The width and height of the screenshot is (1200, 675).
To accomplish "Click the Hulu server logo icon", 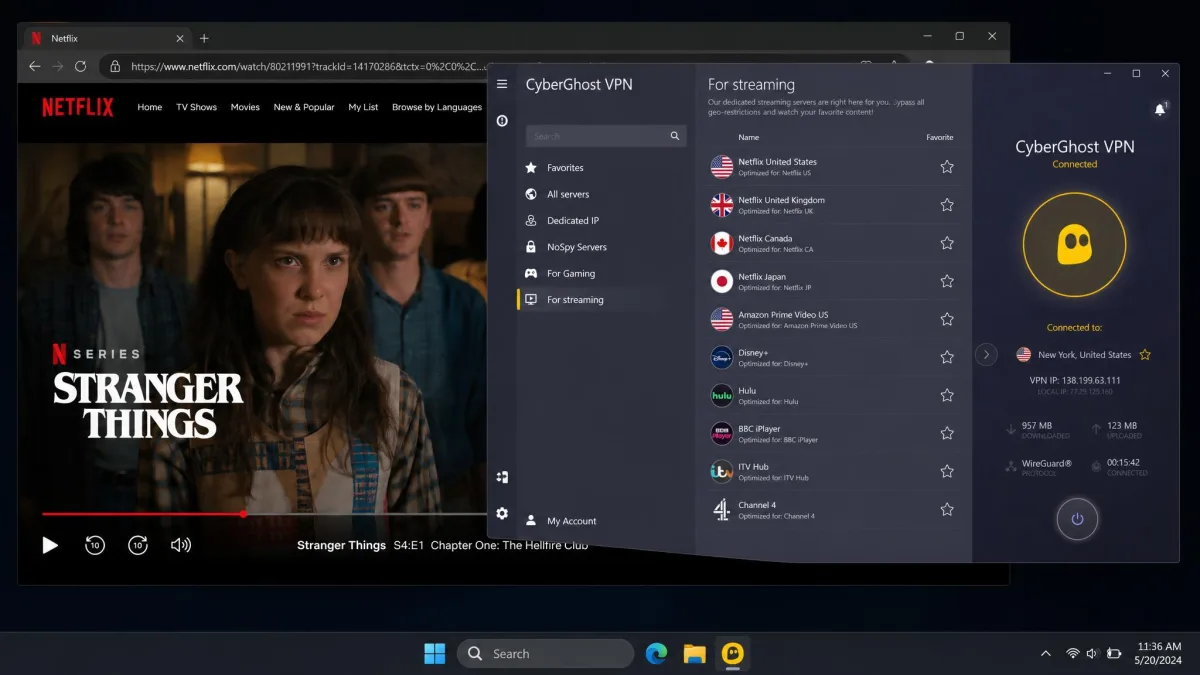I will (721, 396).
